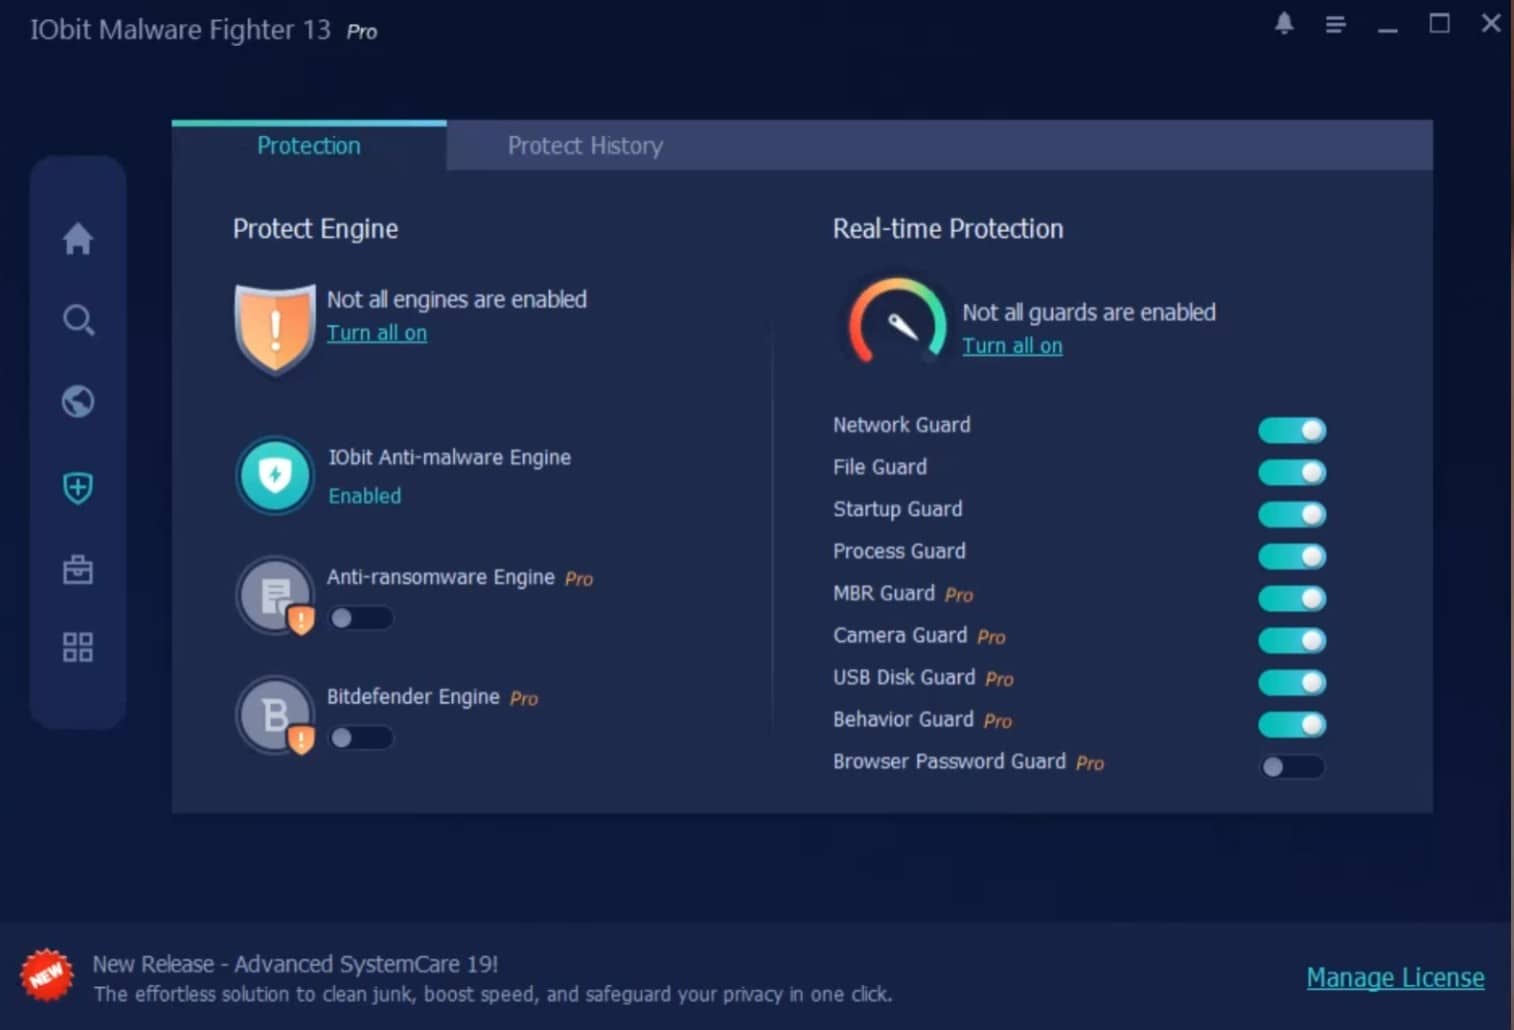Switch off the MBR Guard toggle
The width and height of the screenshot is (1514, 1030).
tap(1292, 598)
